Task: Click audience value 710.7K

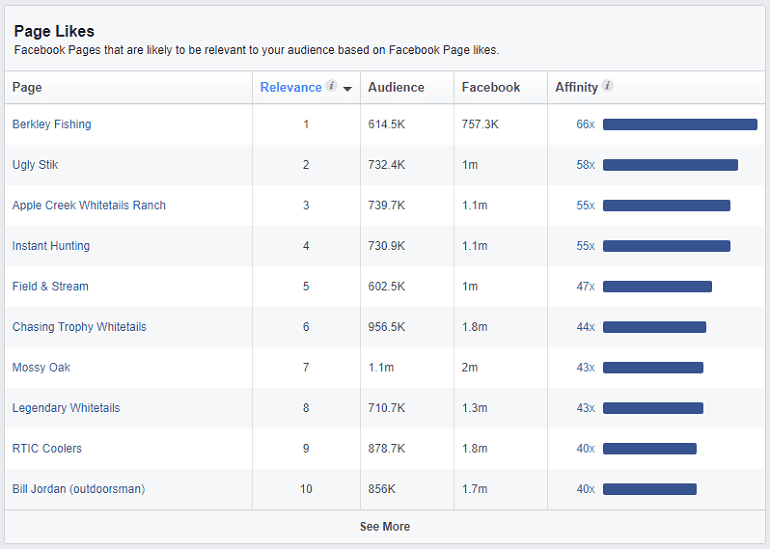Action: [x=386, y=408]
